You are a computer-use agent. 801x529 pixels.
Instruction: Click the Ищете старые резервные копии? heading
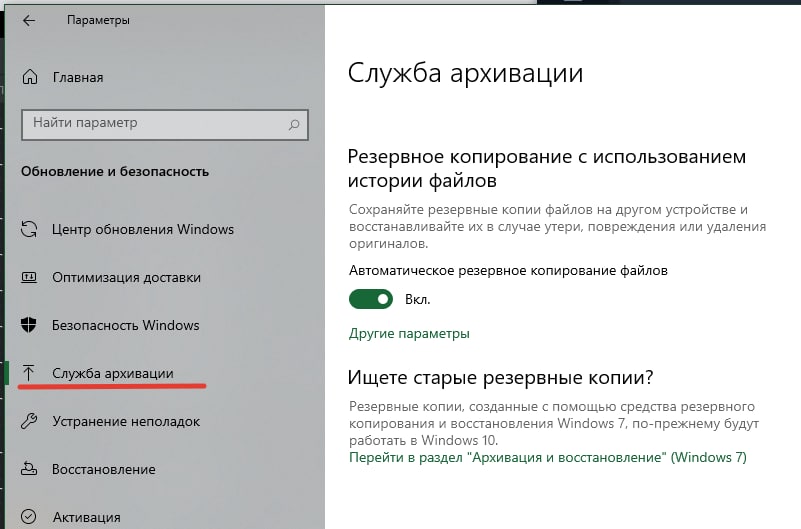click(x=501, y=377)
